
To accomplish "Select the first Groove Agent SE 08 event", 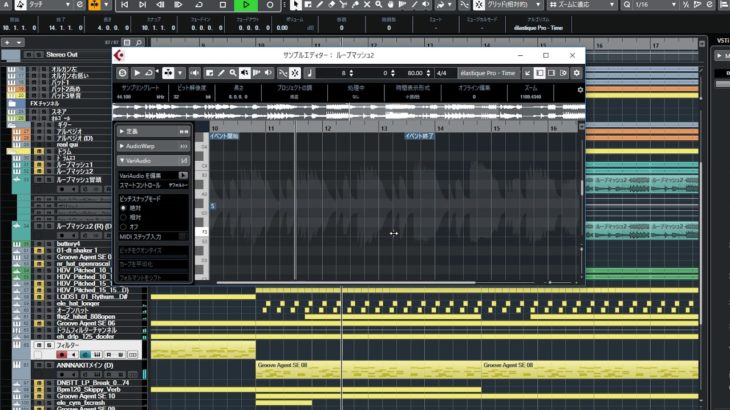I will pyautogui.click(x=368, y=370).
